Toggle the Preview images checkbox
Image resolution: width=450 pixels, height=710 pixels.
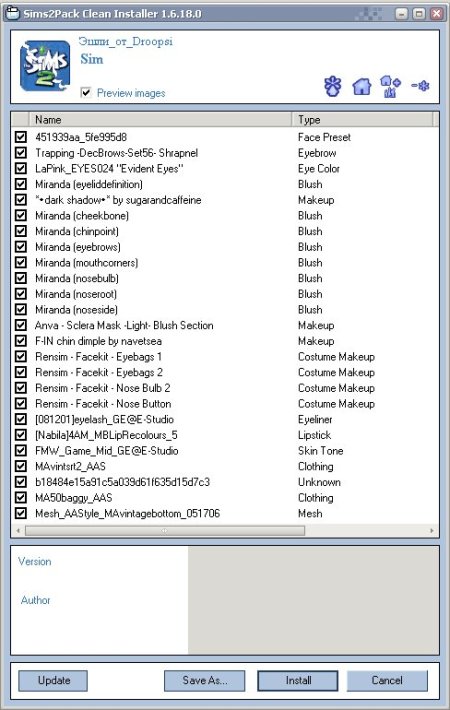pos(86,92)
